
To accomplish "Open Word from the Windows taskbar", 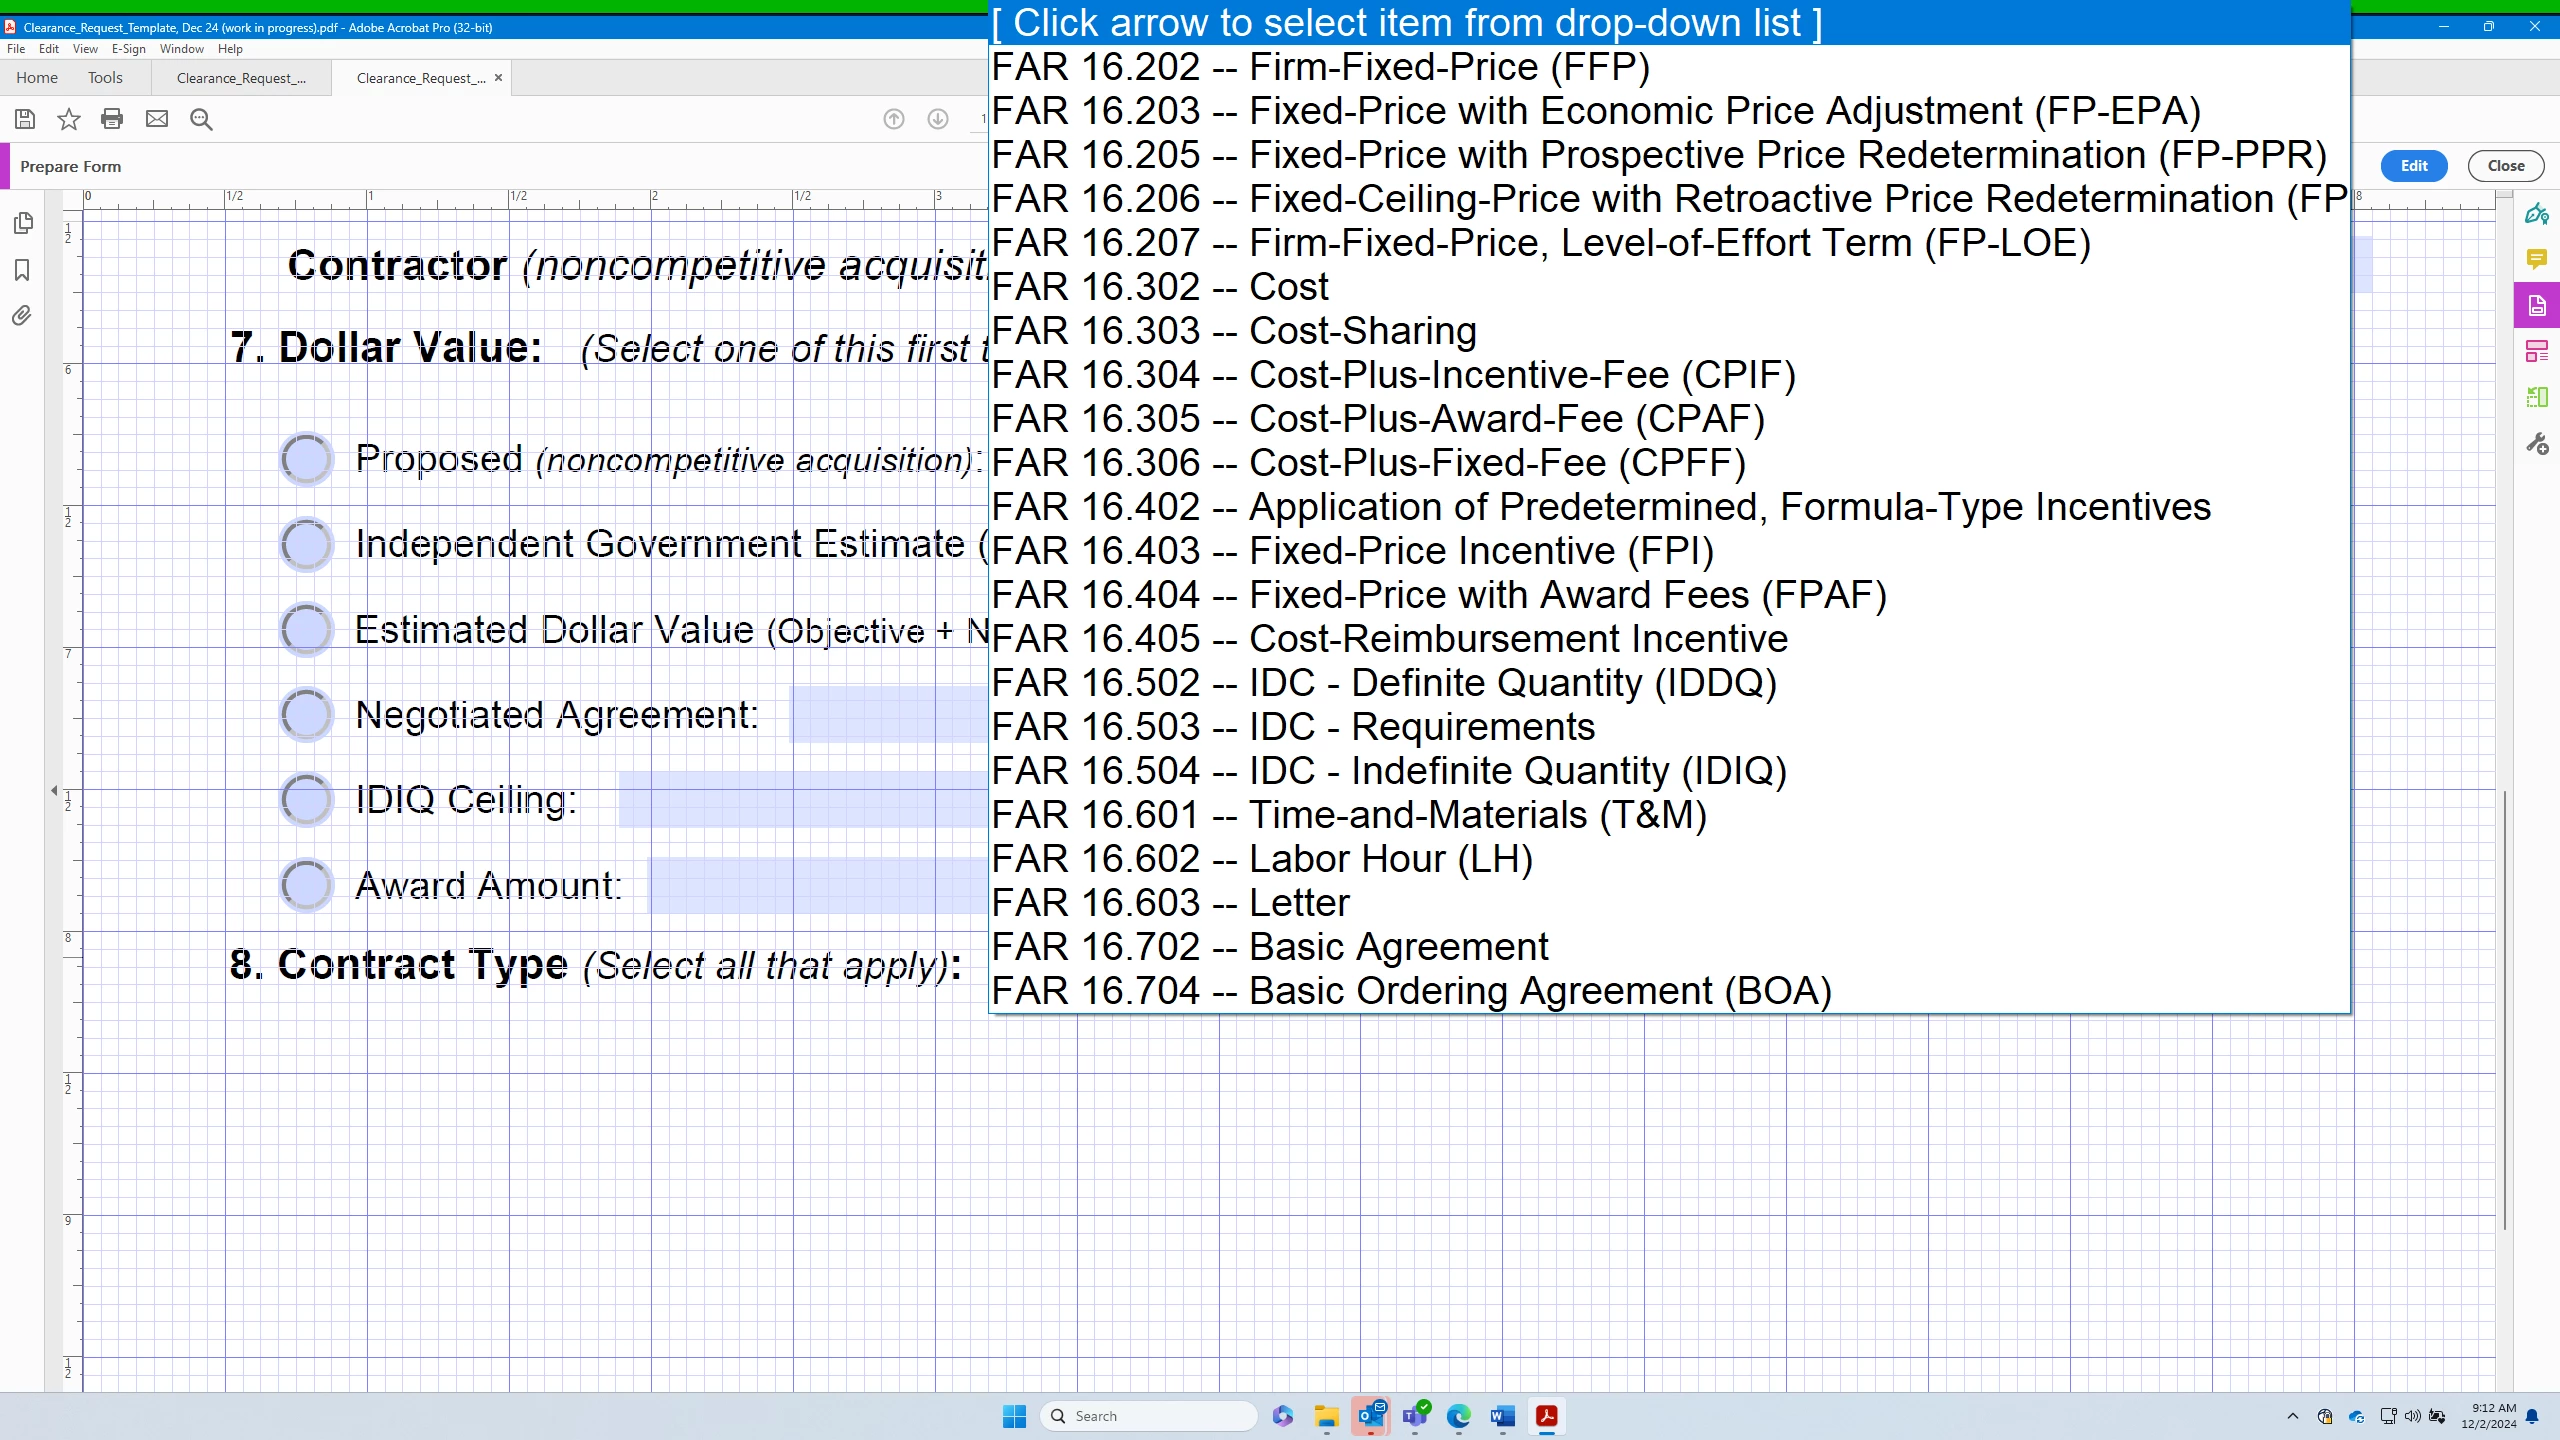I will click(x=1502, y=1416).
